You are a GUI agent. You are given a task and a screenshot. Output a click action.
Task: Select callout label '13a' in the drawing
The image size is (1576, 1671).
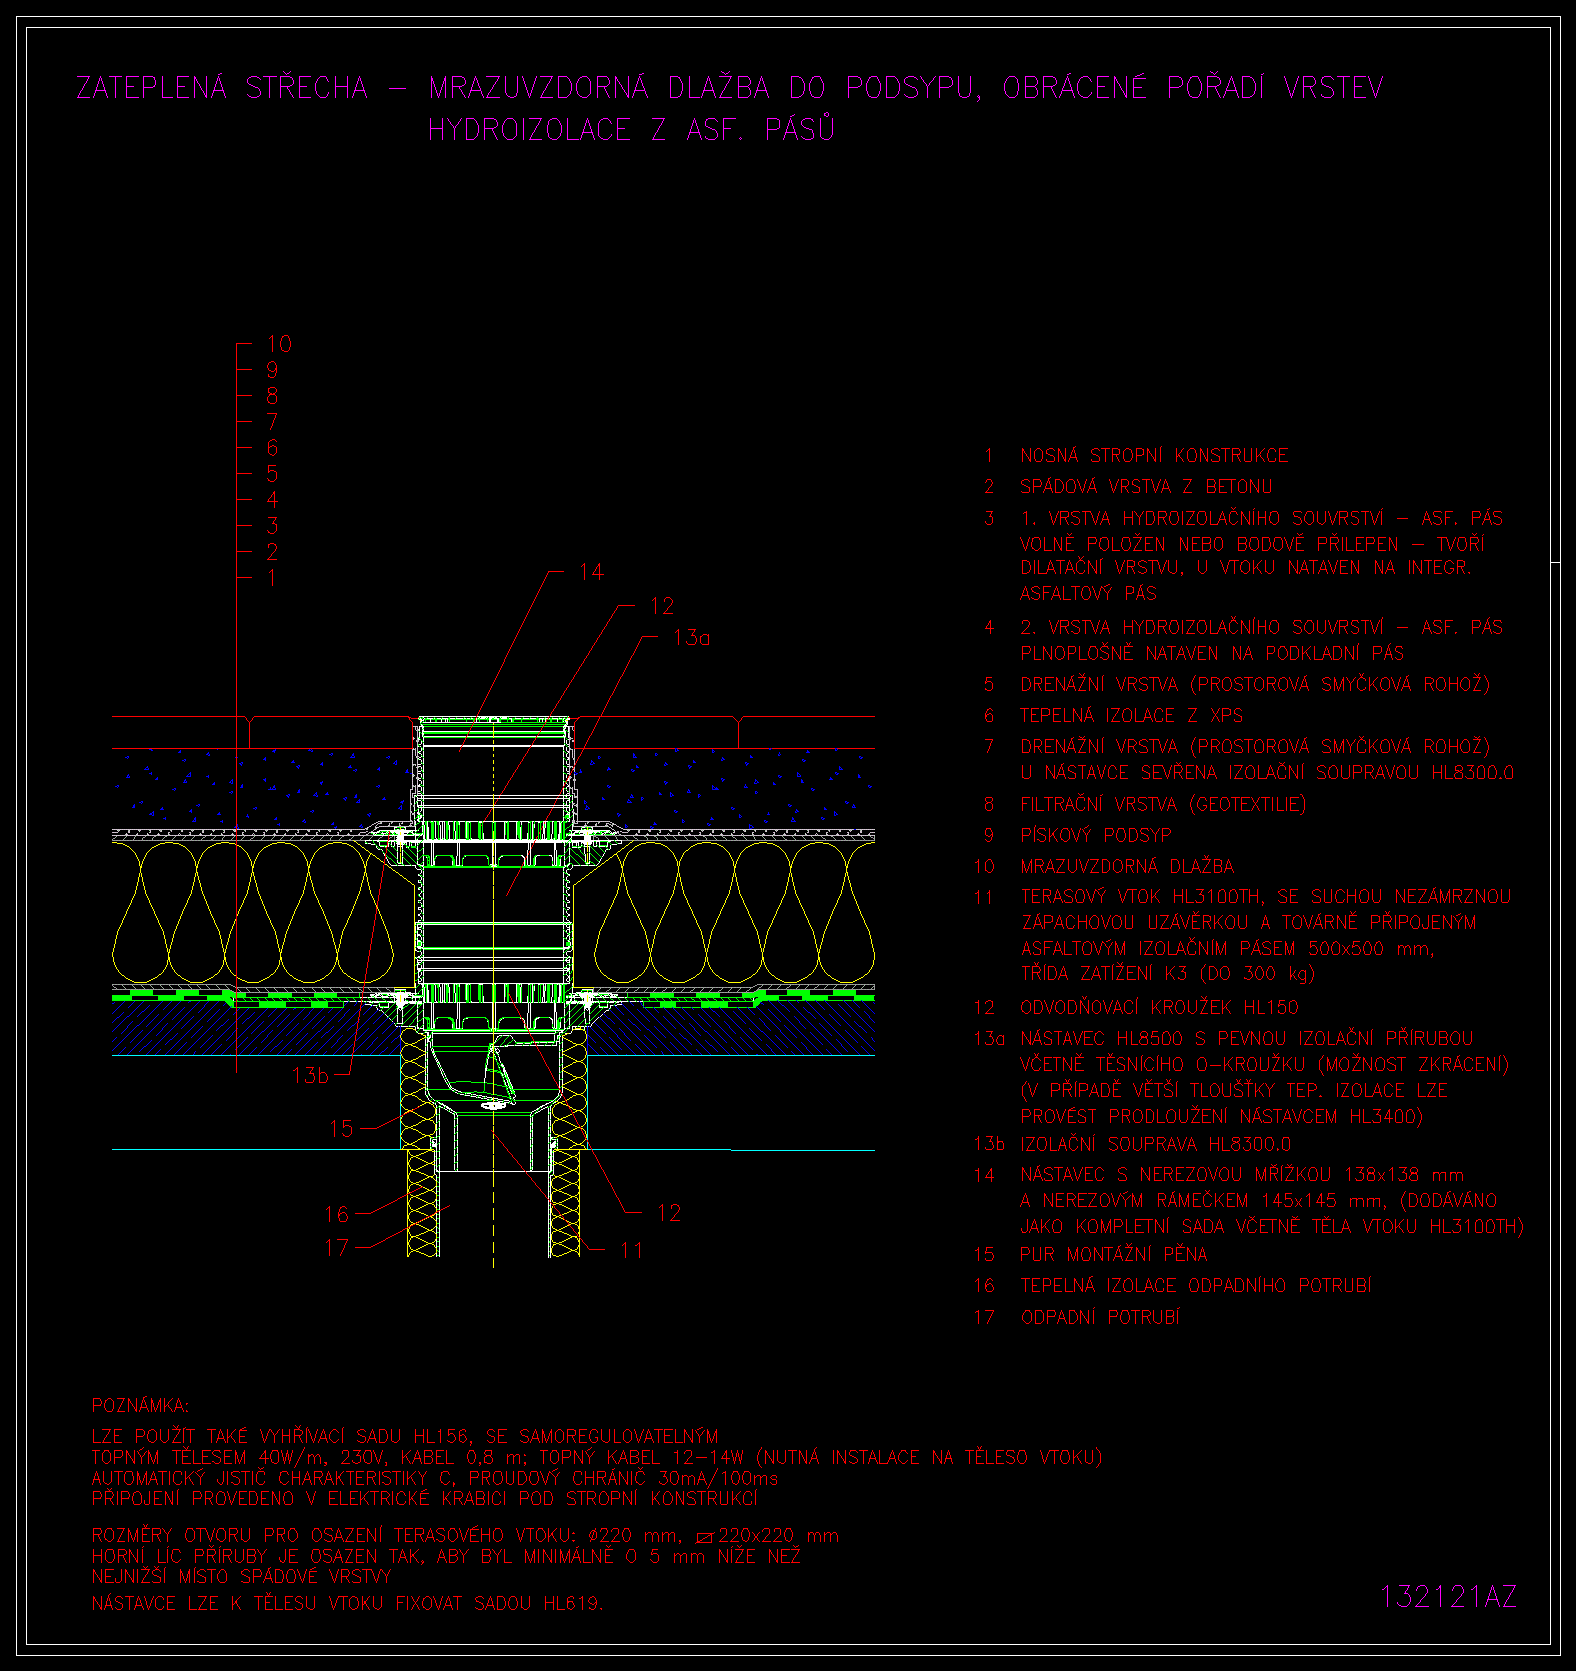[x=691, y=638]
